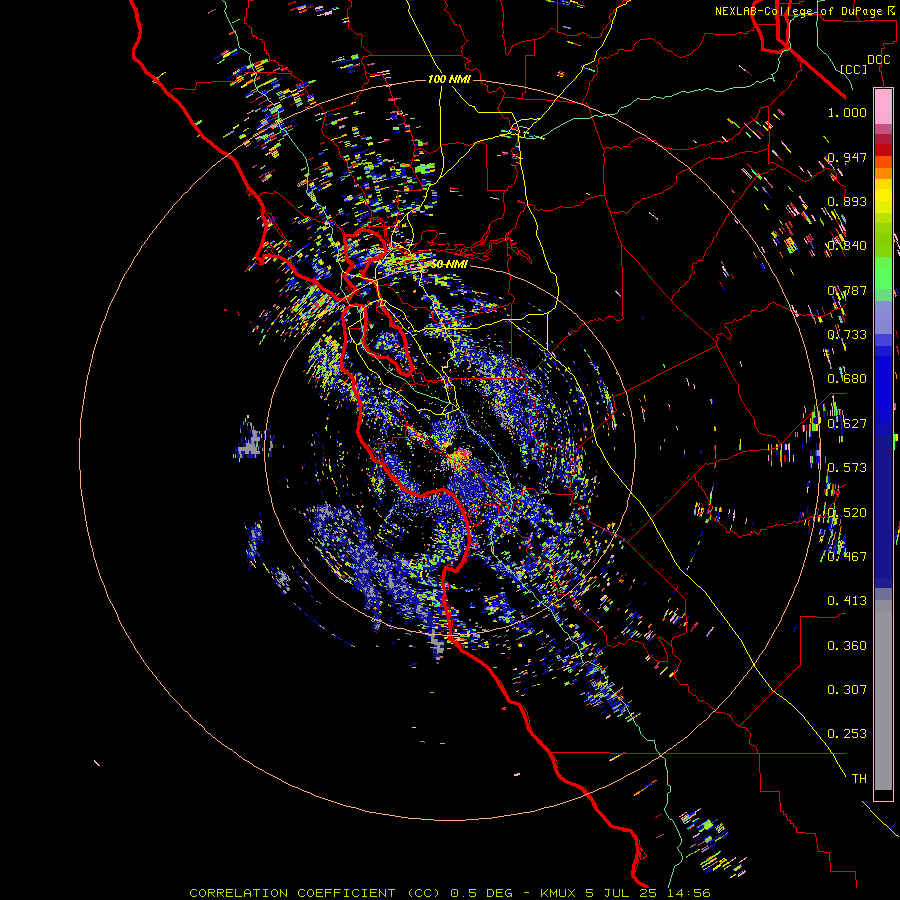Pick the dark navy swatch near 0.520

pyautogui.click(x=883, y=511)
